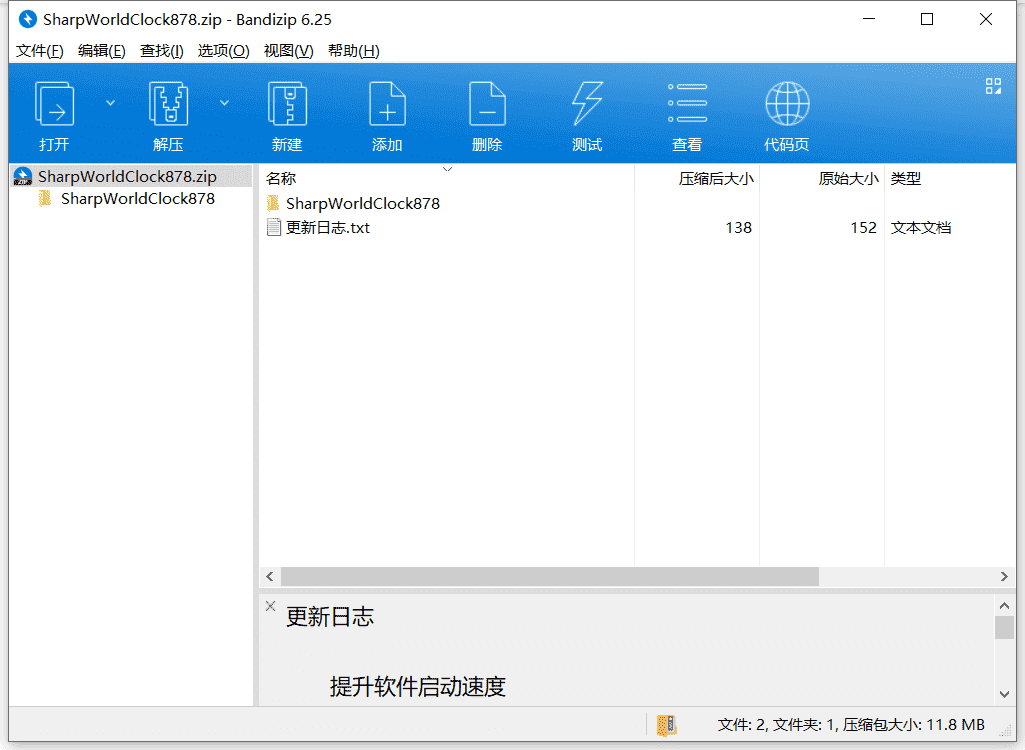Open the 文件(F) menu
Viewport: 1025px width, 750px height.
pos(40,51)
